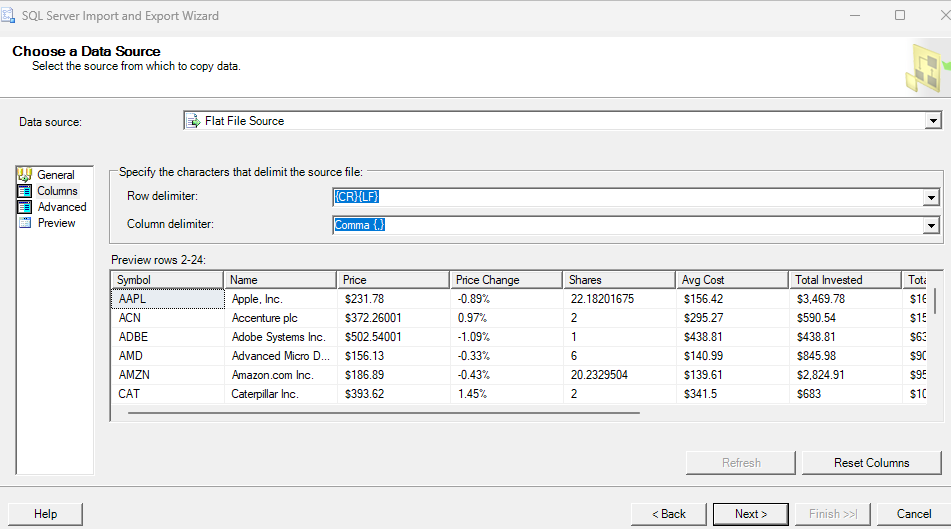The image size is (951, 529).
Task: Select the AMD symbol cell
Action: click(168, 355)
